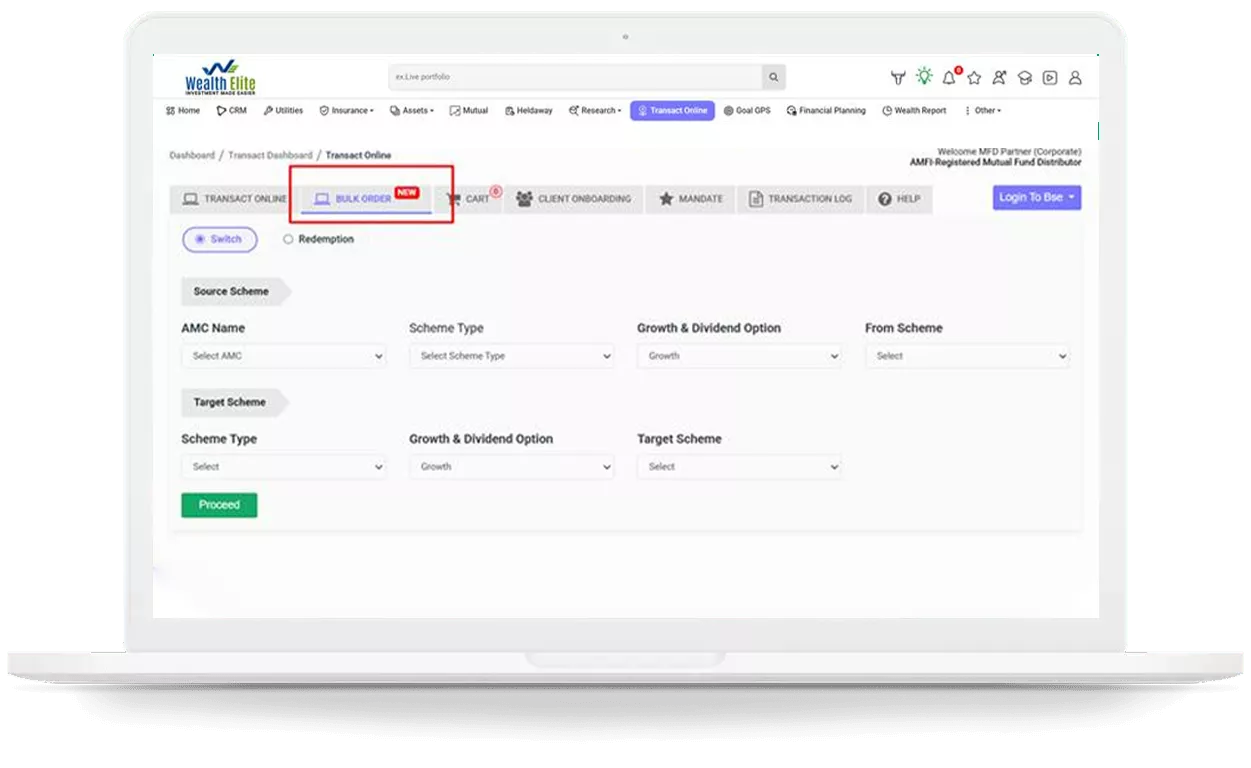Open the notifications bell
Screen dimensions: 1251x768
click(949, 78)
